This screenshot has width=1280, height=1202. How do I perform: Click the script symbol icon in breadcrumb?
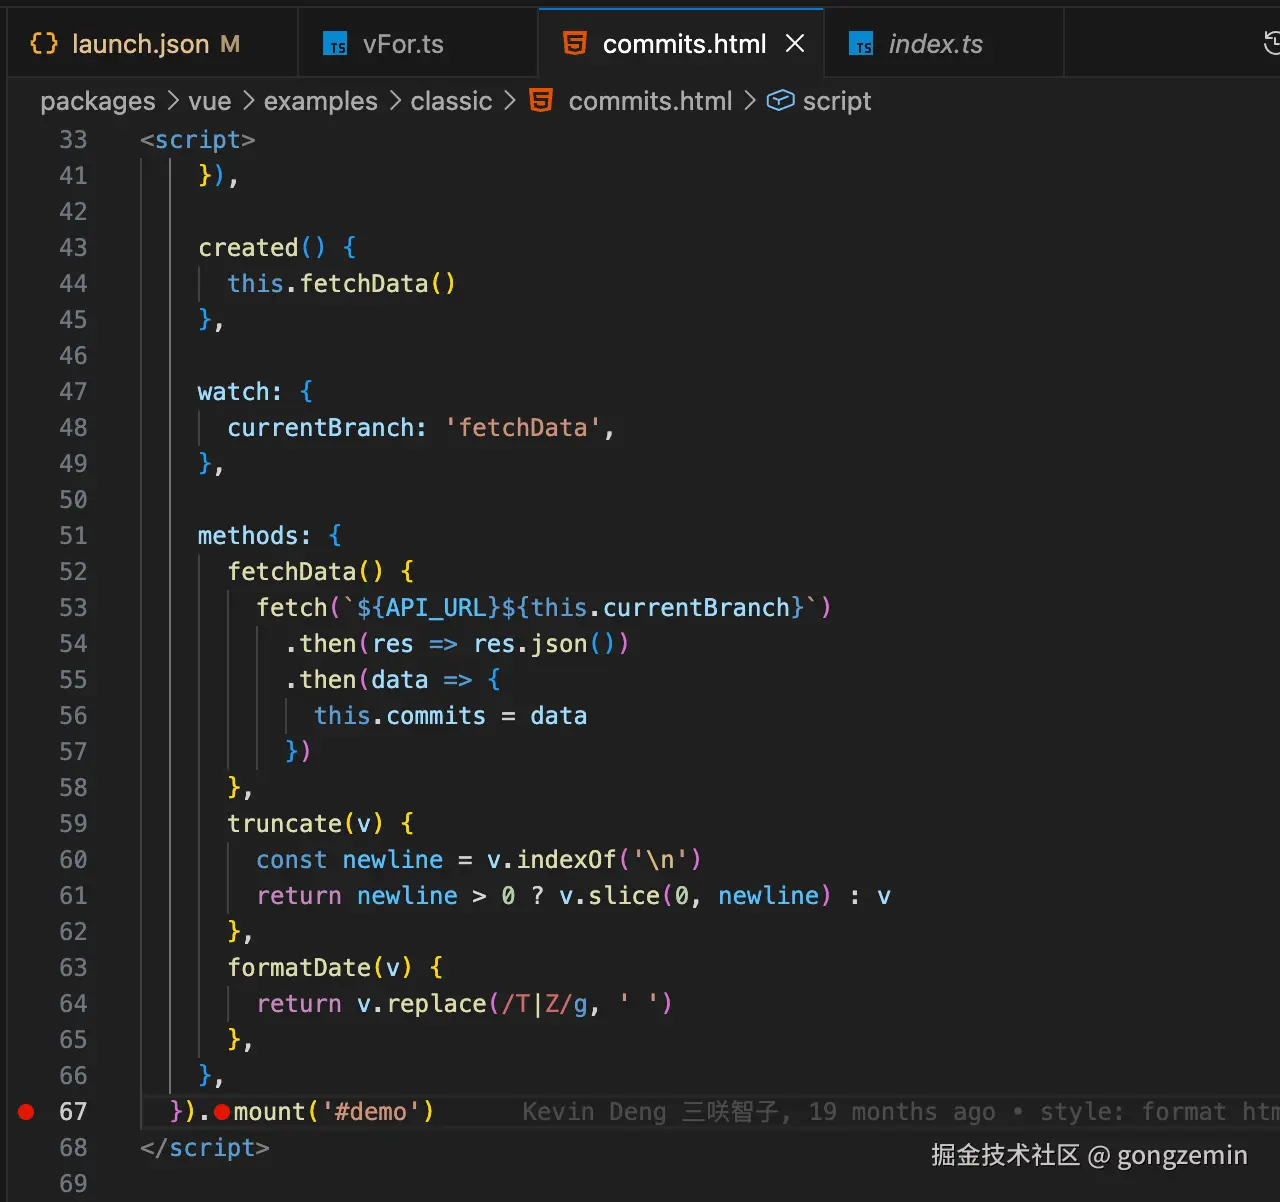780,101
